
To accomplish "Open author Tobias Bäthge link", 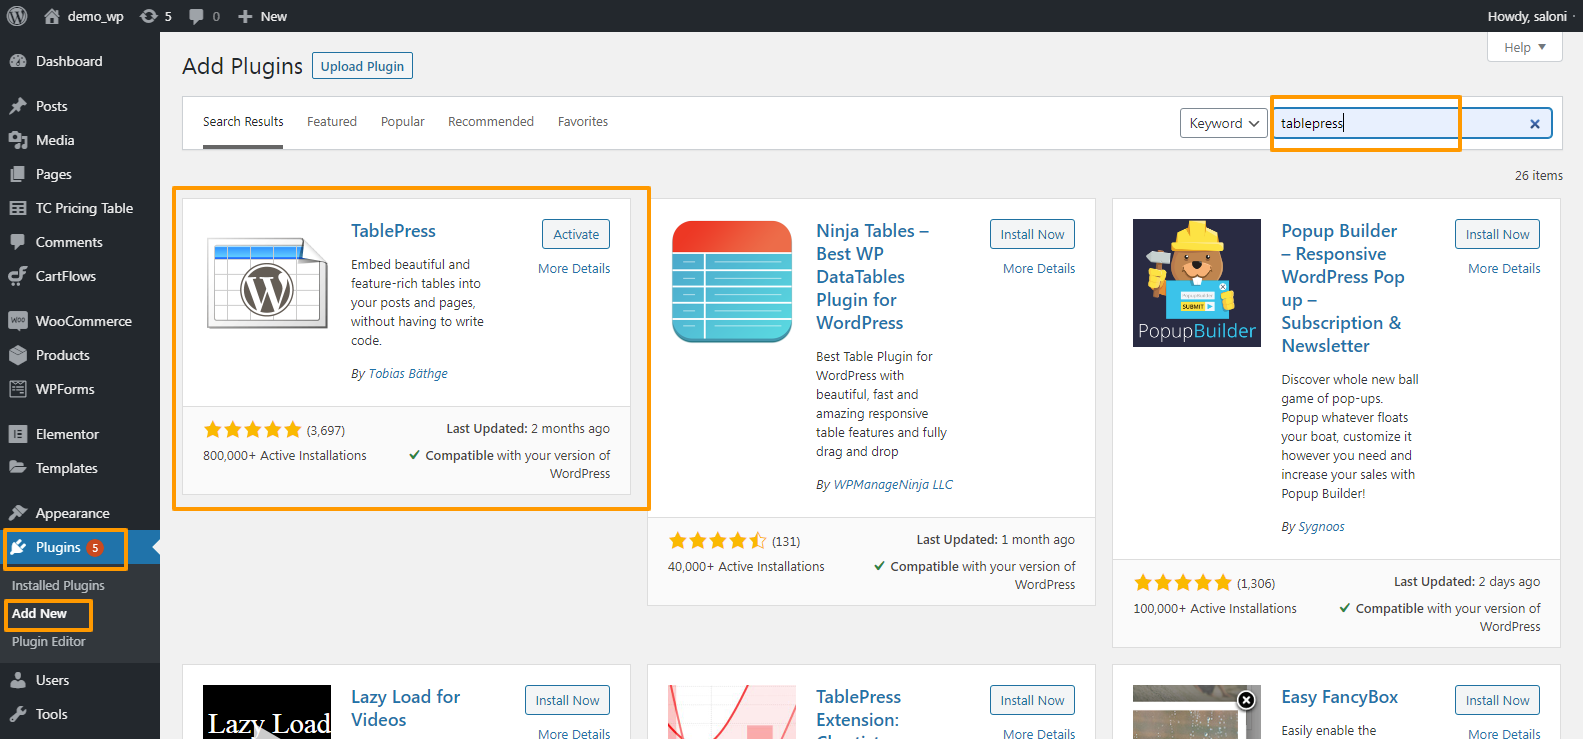I will pos(408,373).
